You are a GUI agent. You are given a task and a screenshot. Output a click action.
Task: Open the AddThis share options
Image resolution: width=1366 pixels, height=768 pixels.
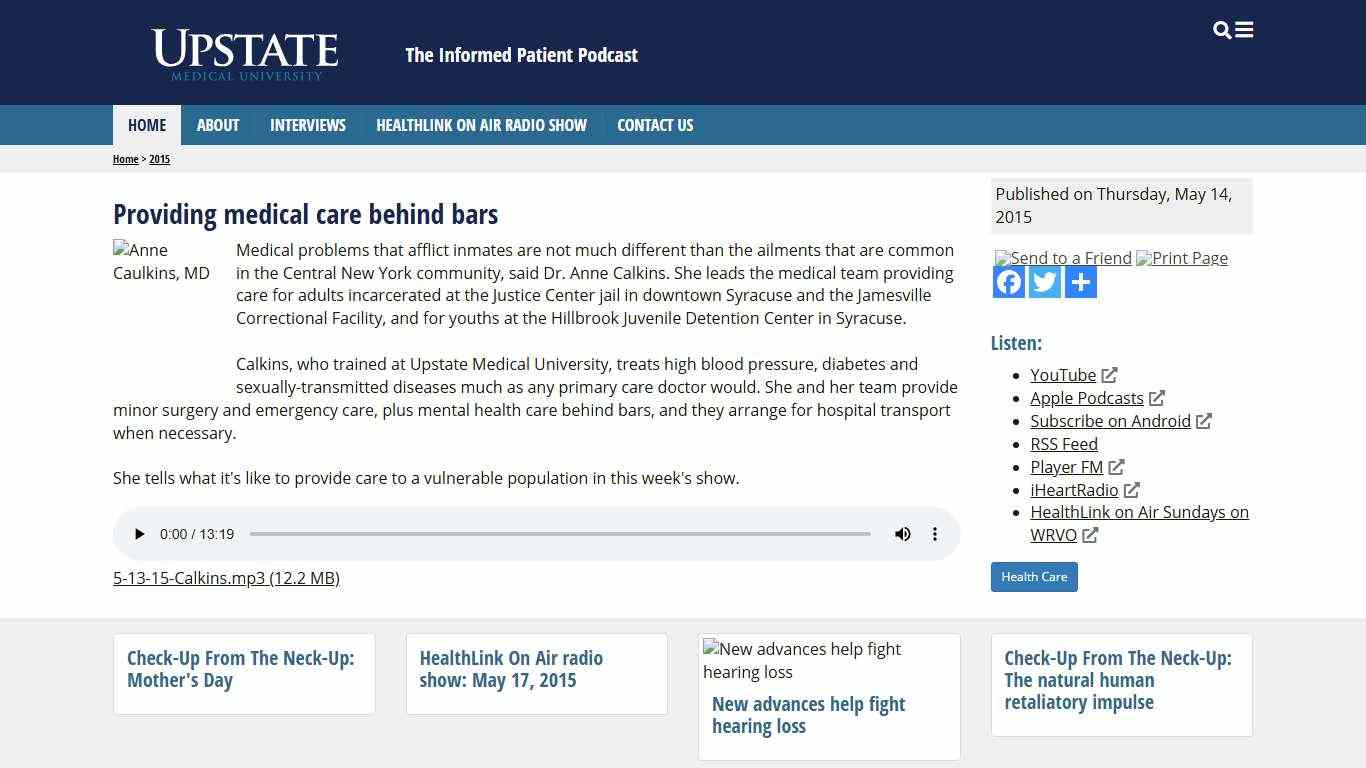pos(1080,282)
